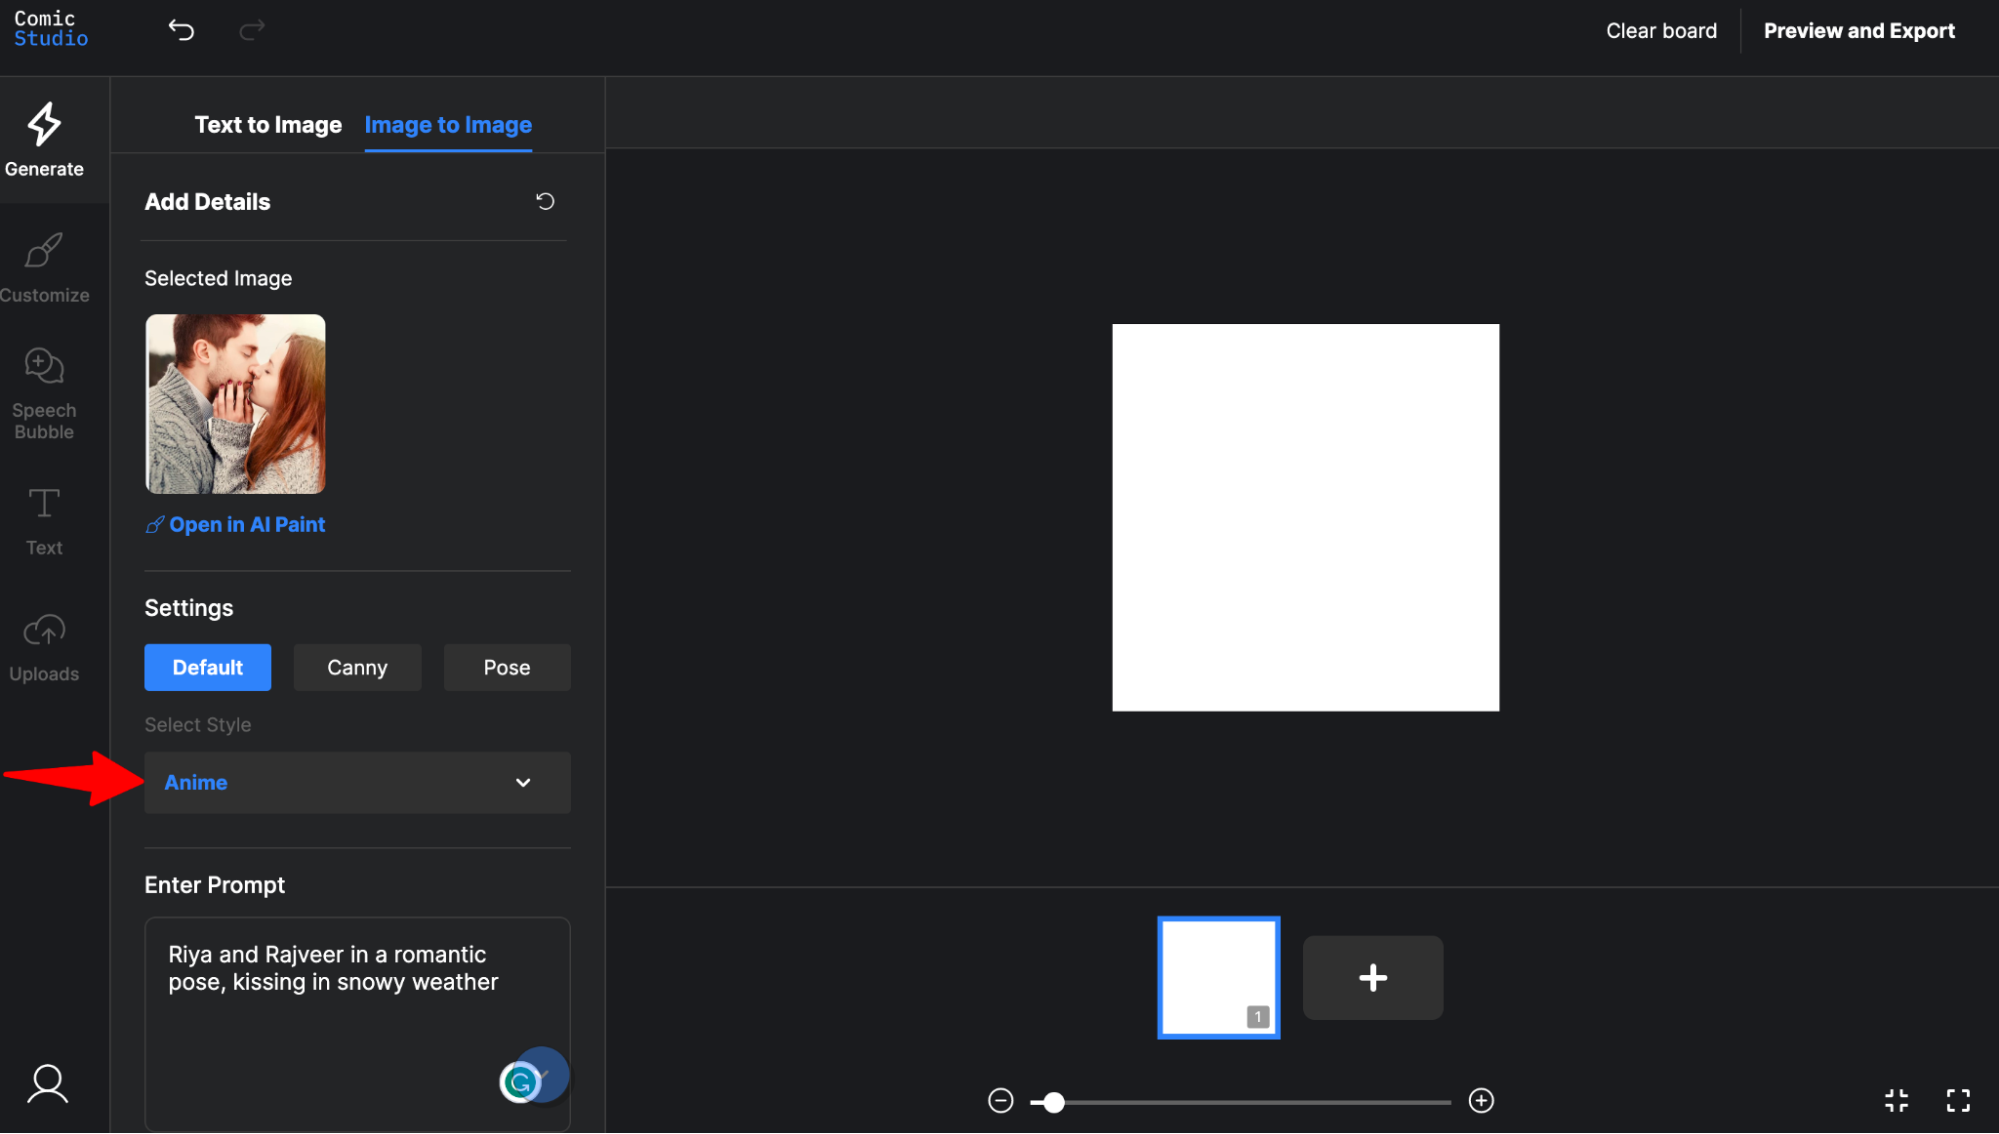
Task: Click the Select Style label
Action: coord(198,725)
